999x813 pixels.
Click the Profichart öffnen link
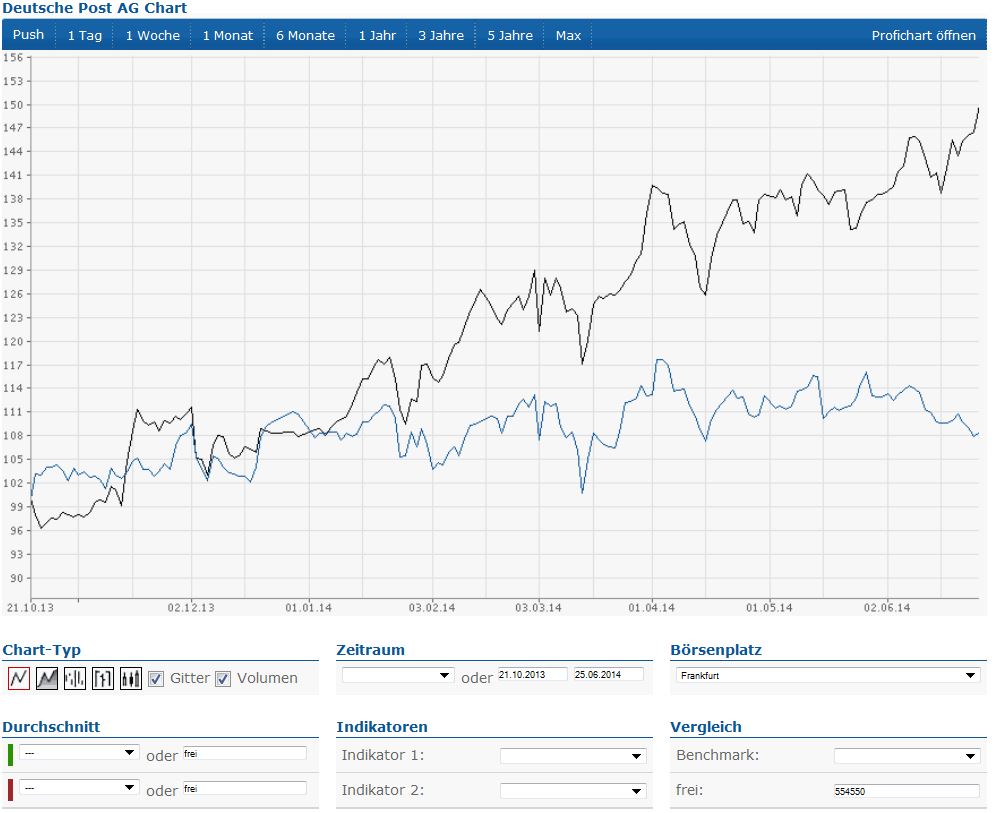(923, 36)
